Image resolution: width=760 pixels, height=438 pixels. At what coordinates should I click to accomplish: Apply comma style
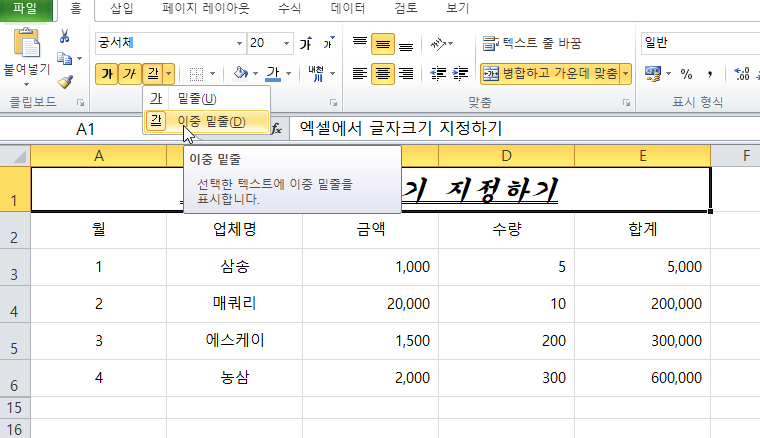710,74
